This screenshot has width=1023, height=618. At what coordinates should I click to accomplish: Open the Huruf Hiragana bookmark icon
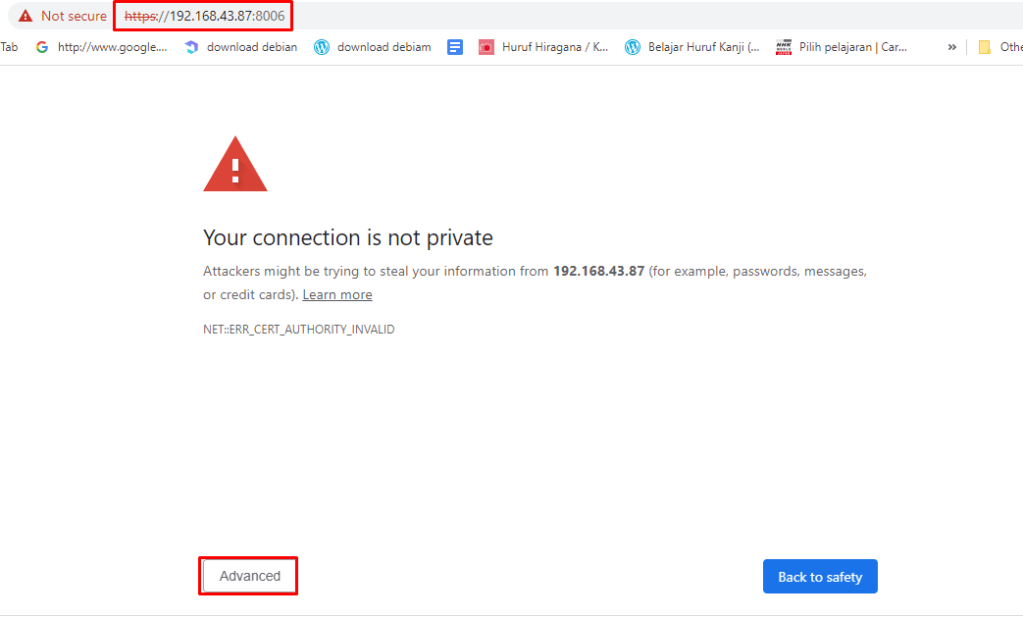[x=486, y=47]
